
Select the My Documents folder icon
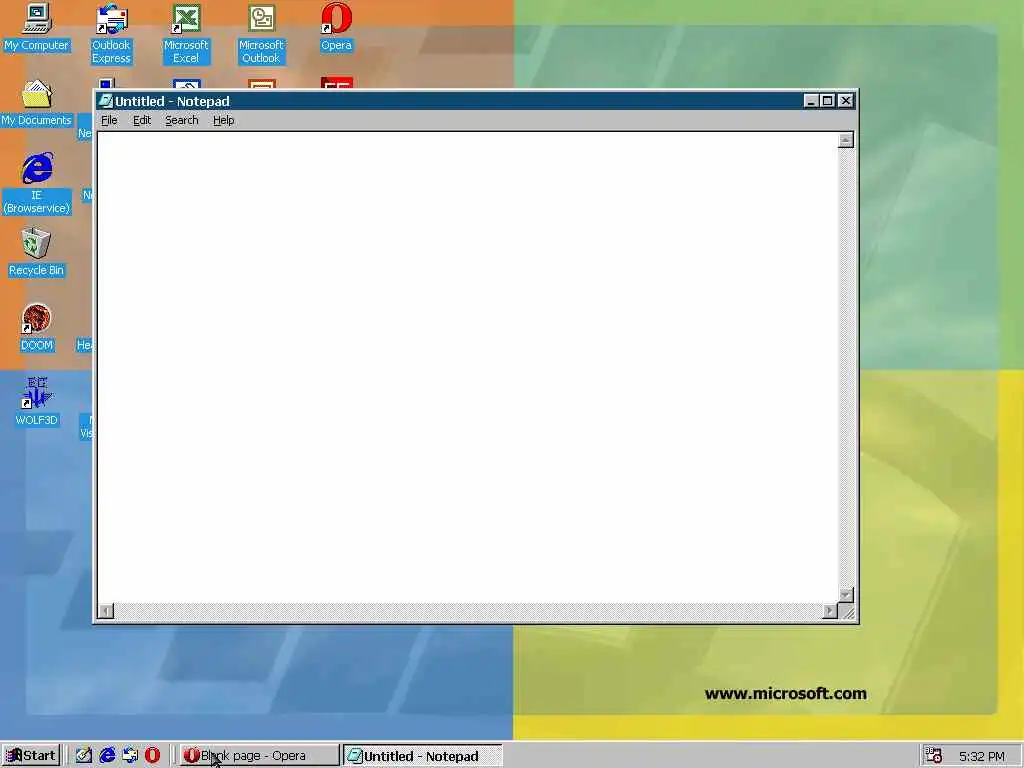tap(37, 103)
